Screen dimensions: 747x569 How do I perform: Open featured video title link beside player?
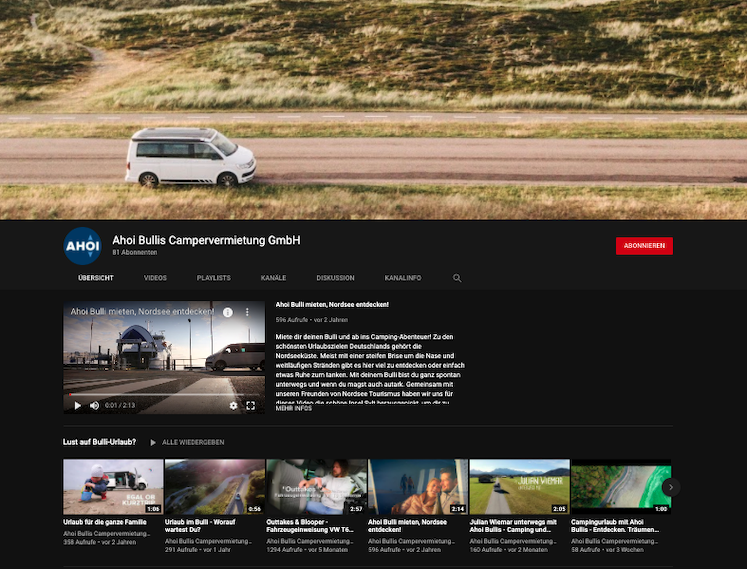tap(332, 305)
